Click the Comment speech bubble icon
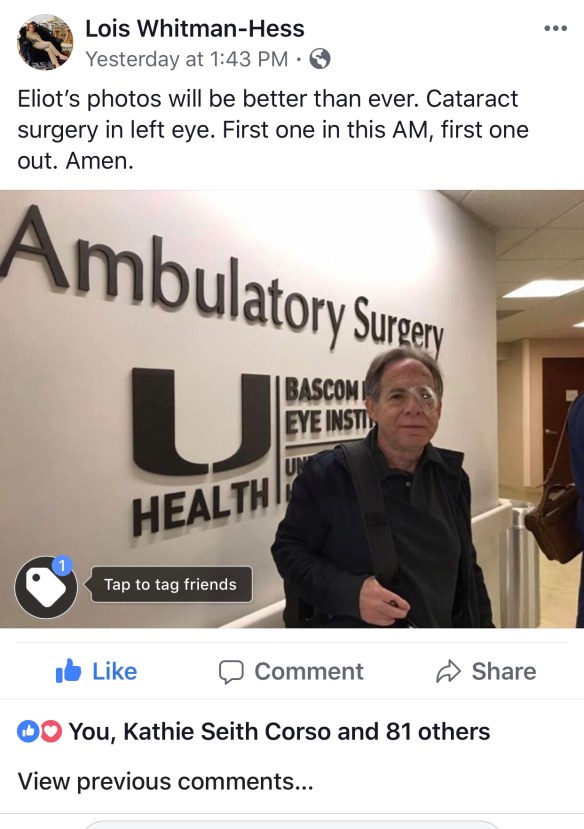 231,671
